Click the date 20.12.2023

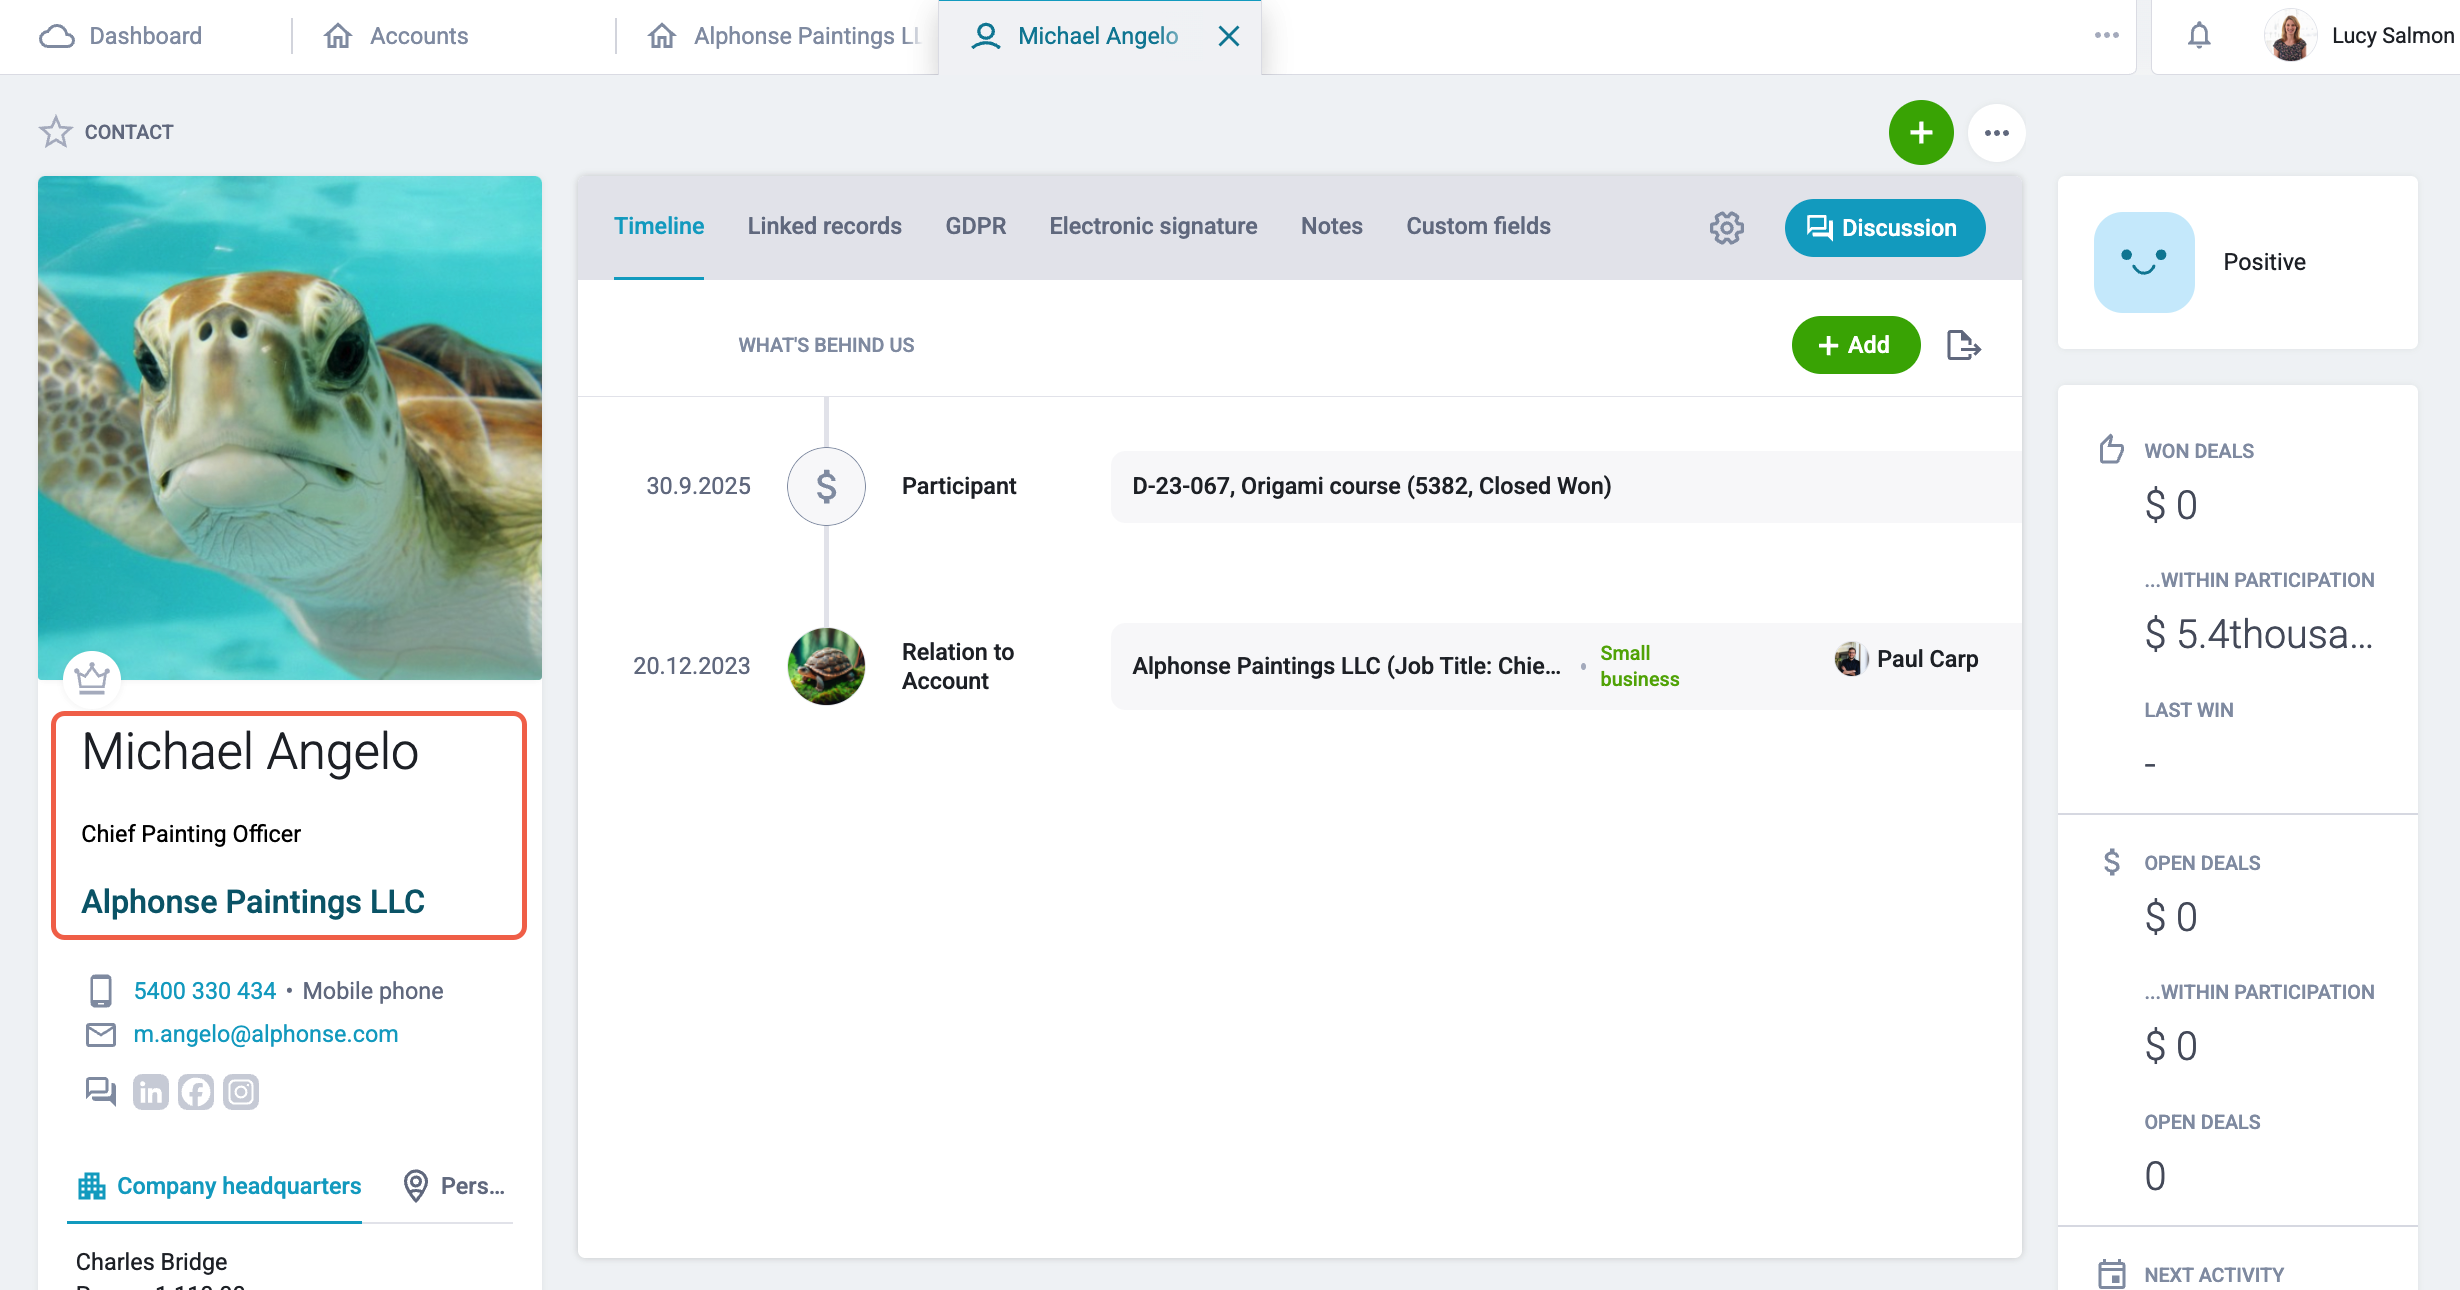coord(691,666)
